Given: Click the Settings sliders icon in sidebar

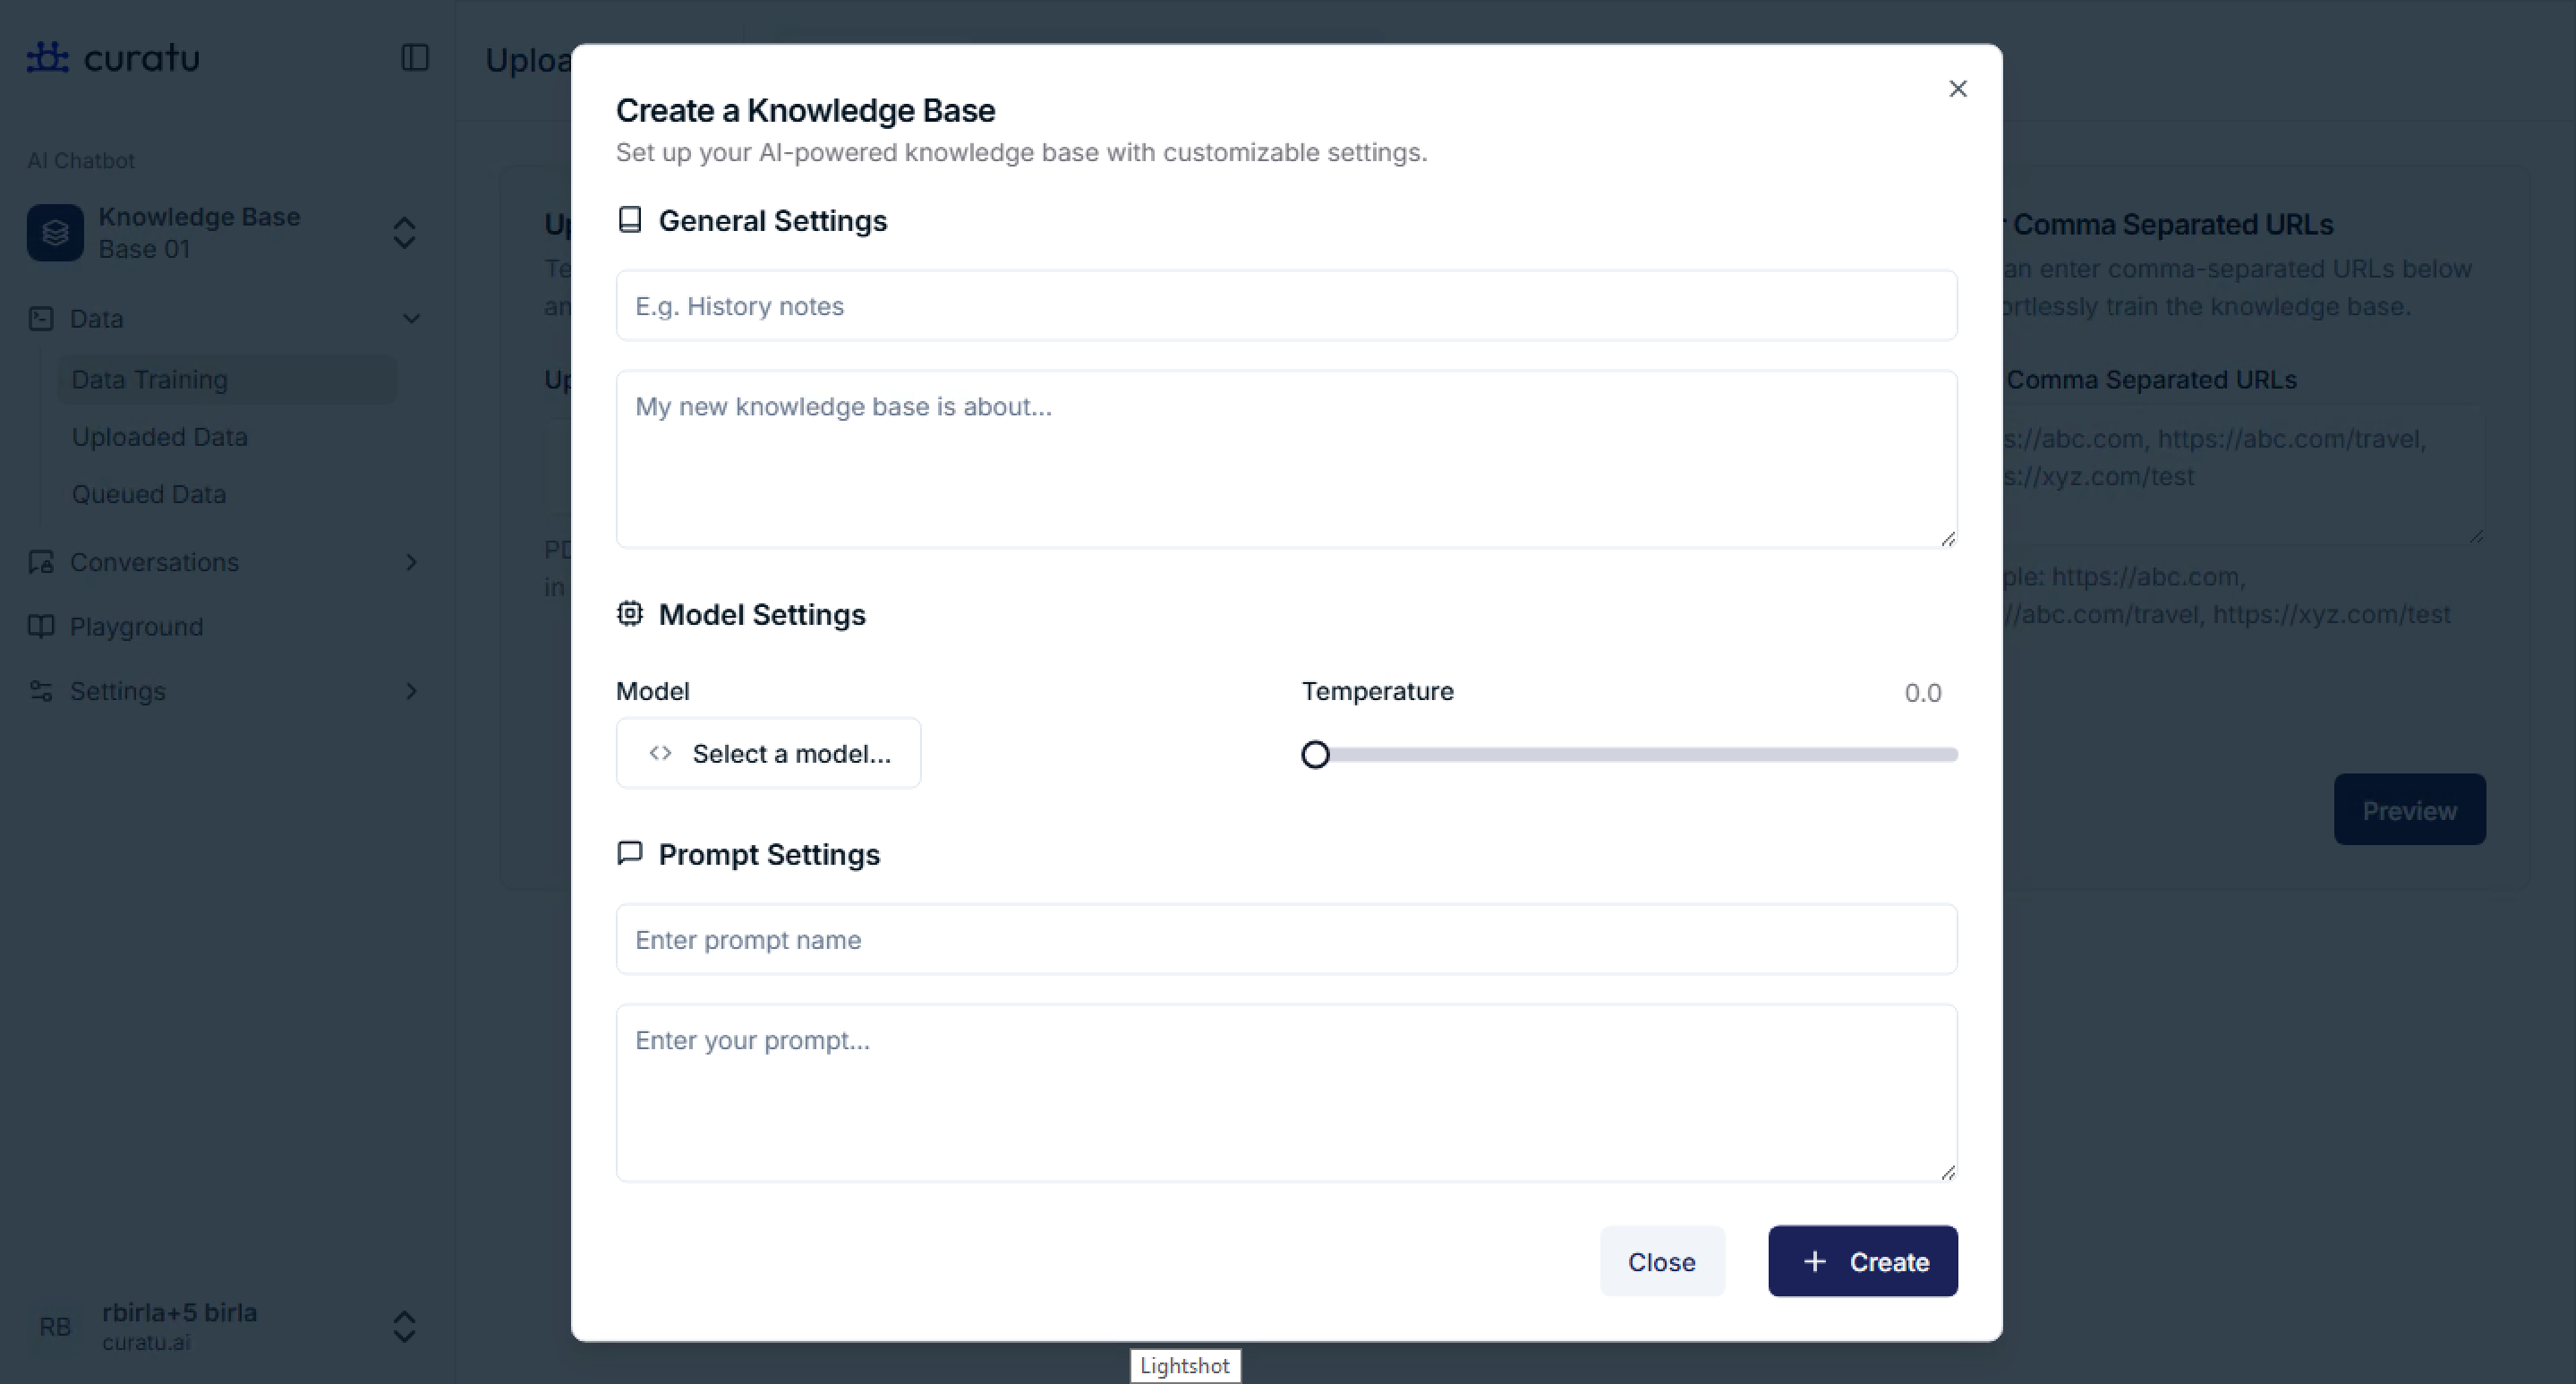Looking at the screenshot, I should pos(41,691).
